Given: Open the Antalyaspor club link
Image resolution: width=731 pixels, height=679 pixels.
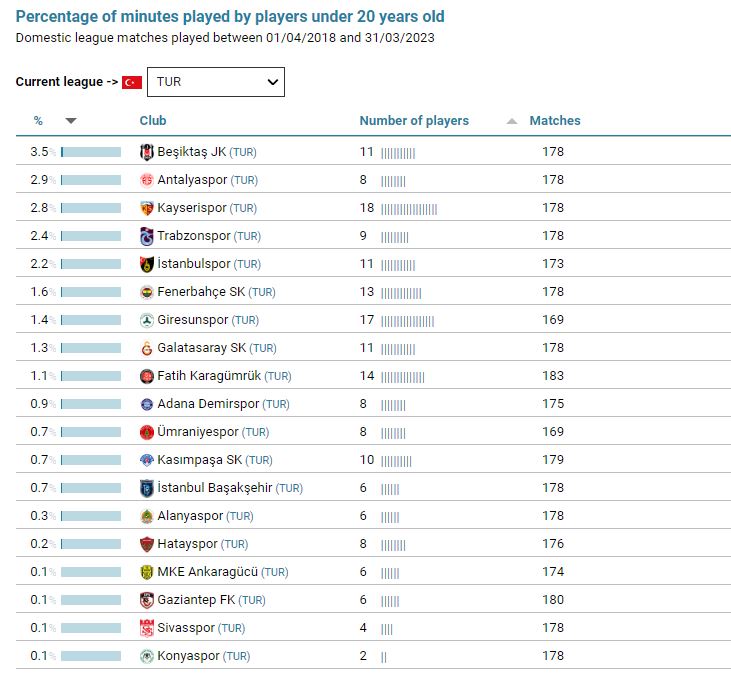Looking at the screenshot, I should click(193, 180).
